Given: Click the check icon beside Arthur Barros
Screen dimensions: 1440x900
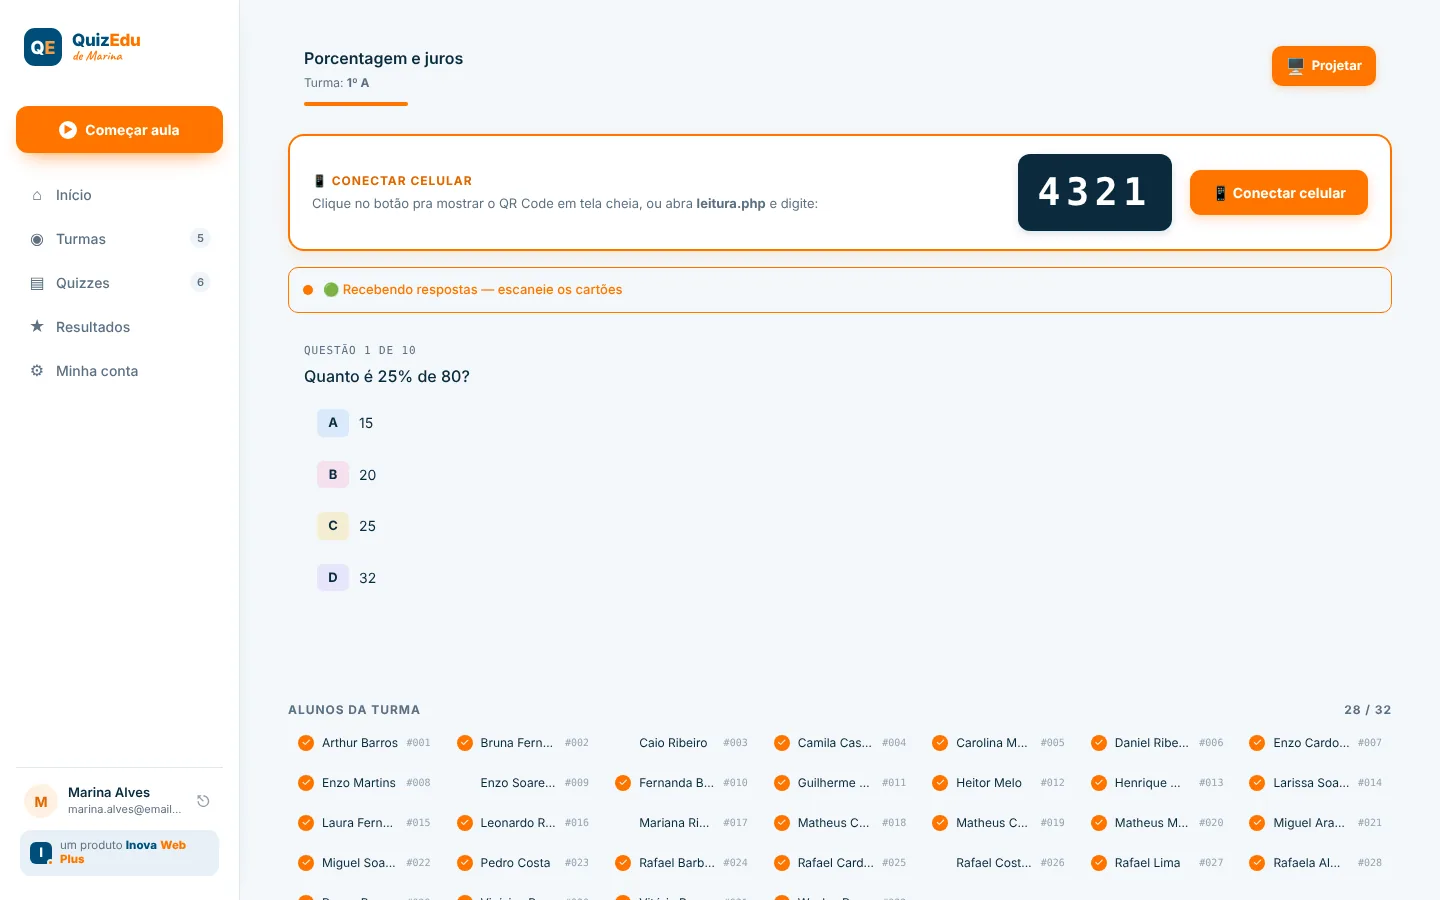Looking at the screenshot, I should [306, 743].
